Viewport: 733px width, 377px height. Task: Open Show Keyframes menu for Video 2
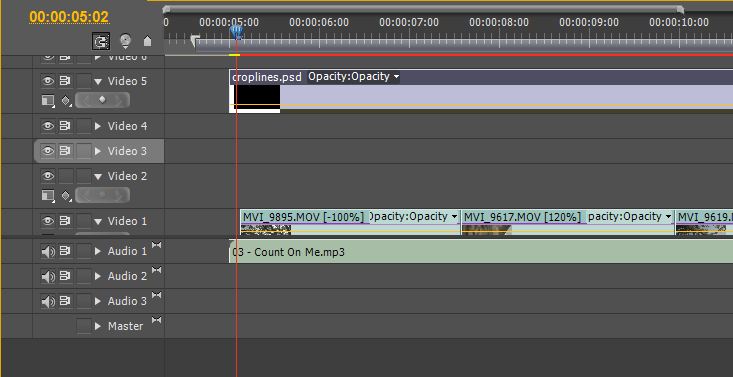pyautogui.click(x=66, y=195)
